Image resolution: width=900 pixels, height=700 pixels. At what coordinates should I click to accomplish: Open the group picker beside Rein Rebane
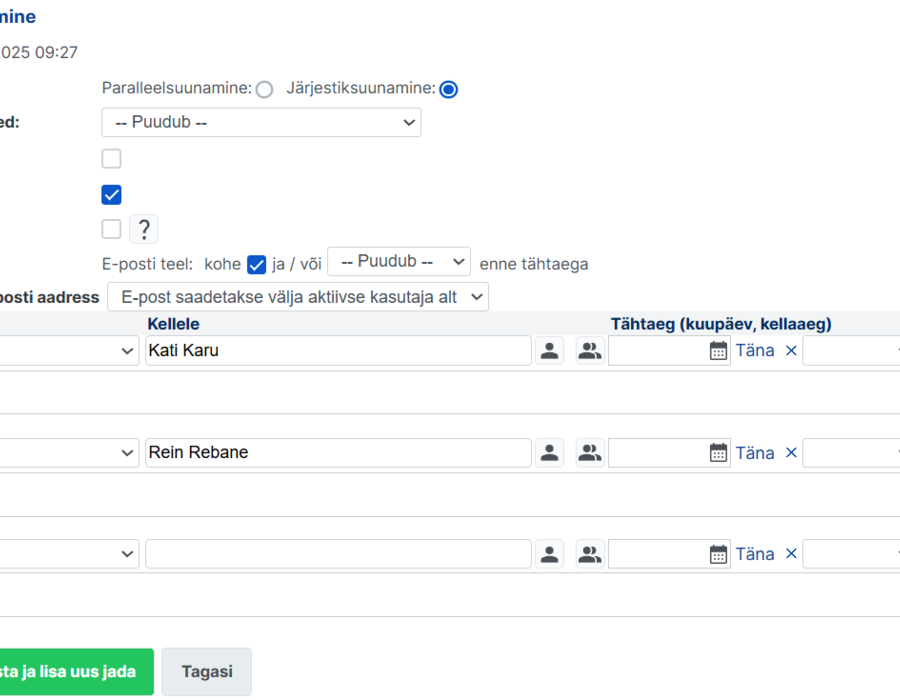[589, 453]
